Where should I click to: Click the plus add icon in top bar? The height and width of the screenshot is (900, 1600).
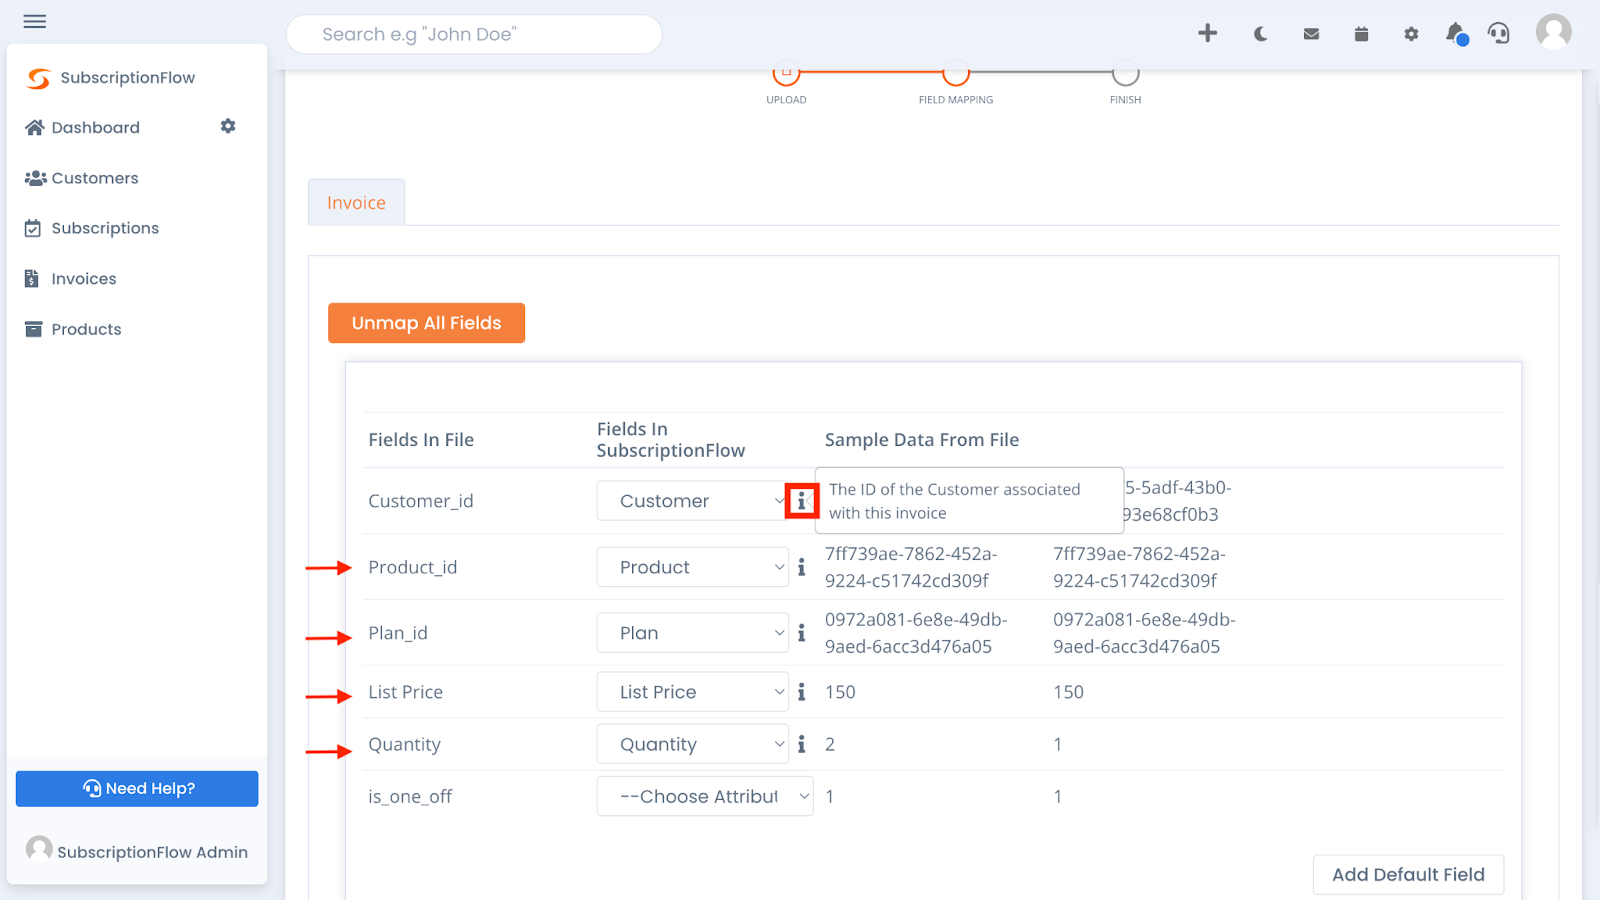click(1208, 33)
